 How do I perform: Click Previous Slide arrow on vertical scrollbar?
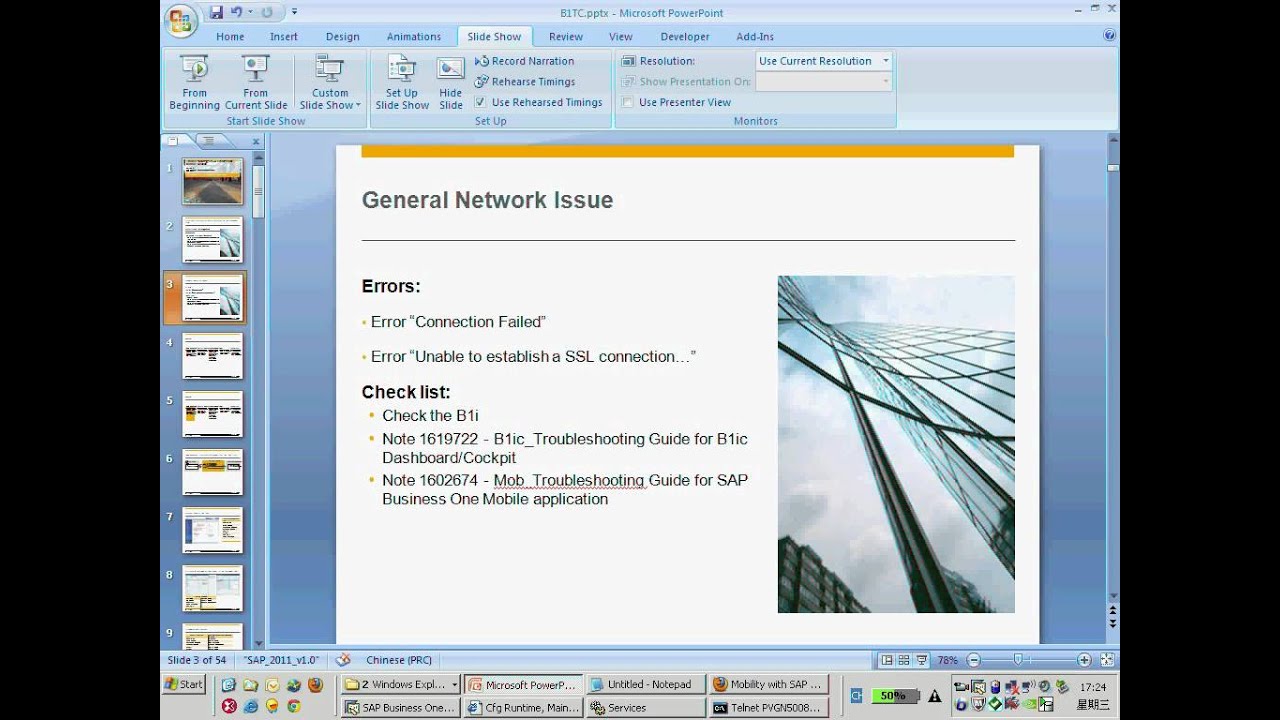coord(1112,610)
